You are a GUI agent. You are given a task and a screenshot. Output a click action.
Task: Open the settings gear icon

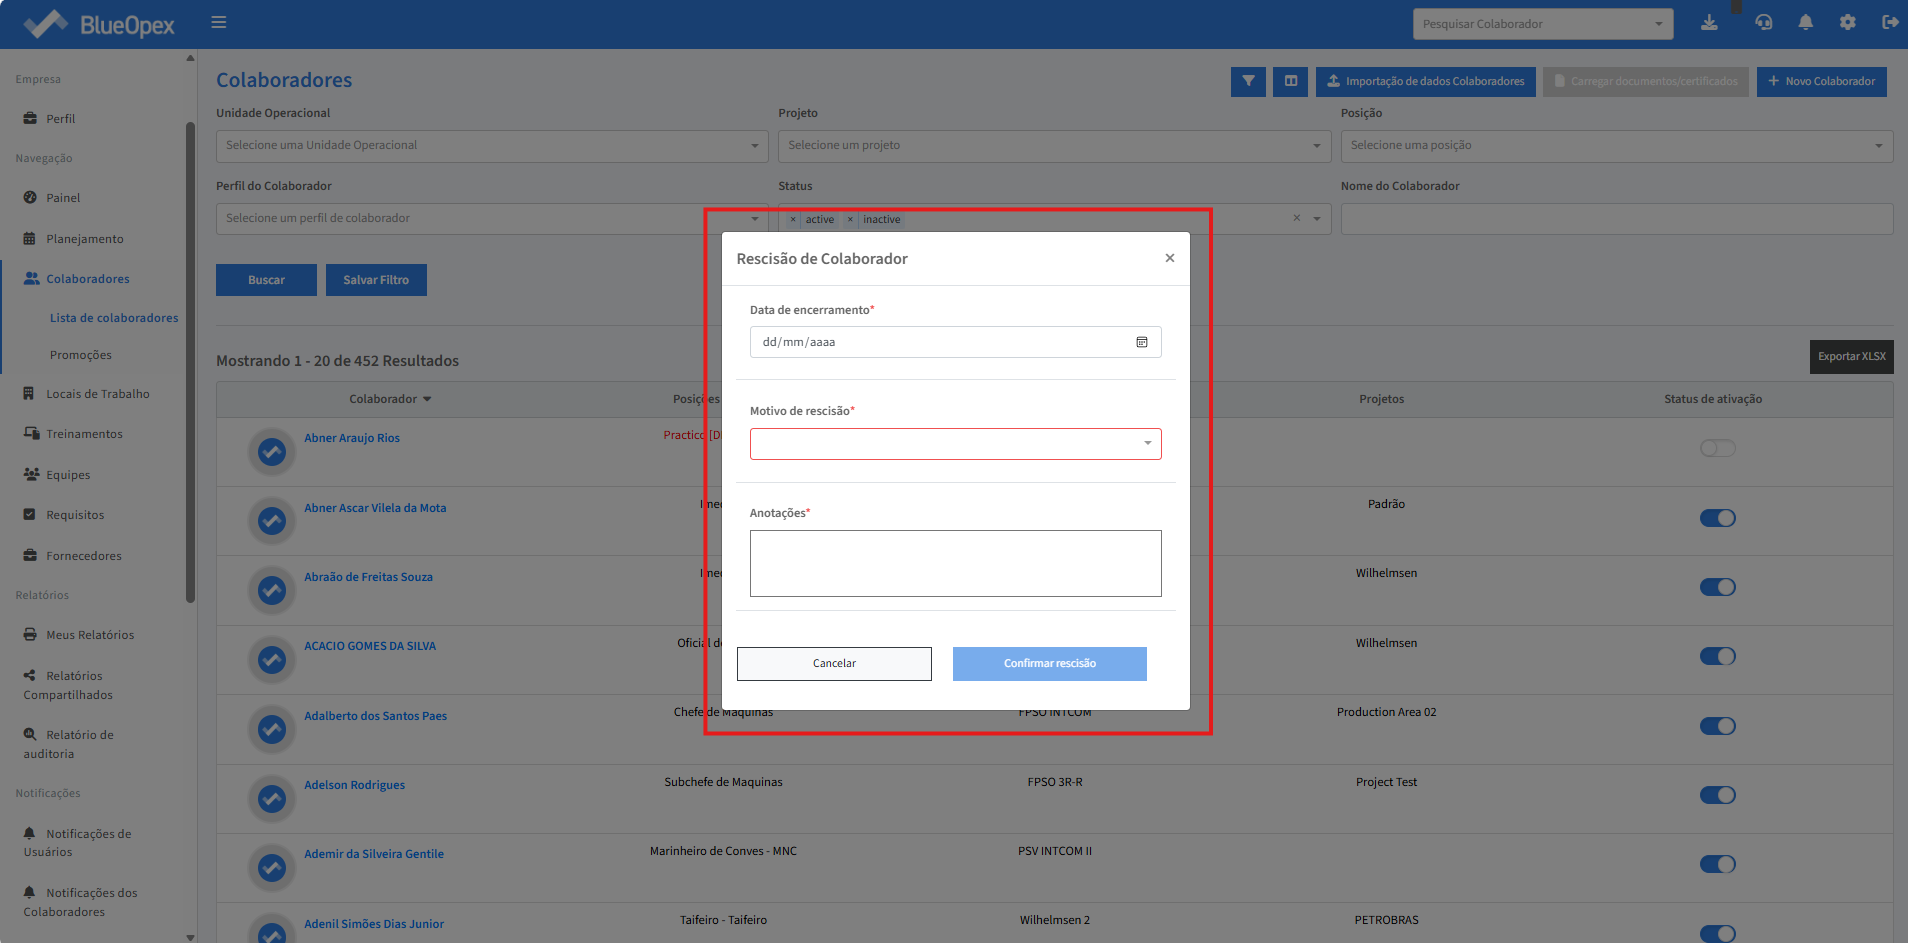point(1848,22)
